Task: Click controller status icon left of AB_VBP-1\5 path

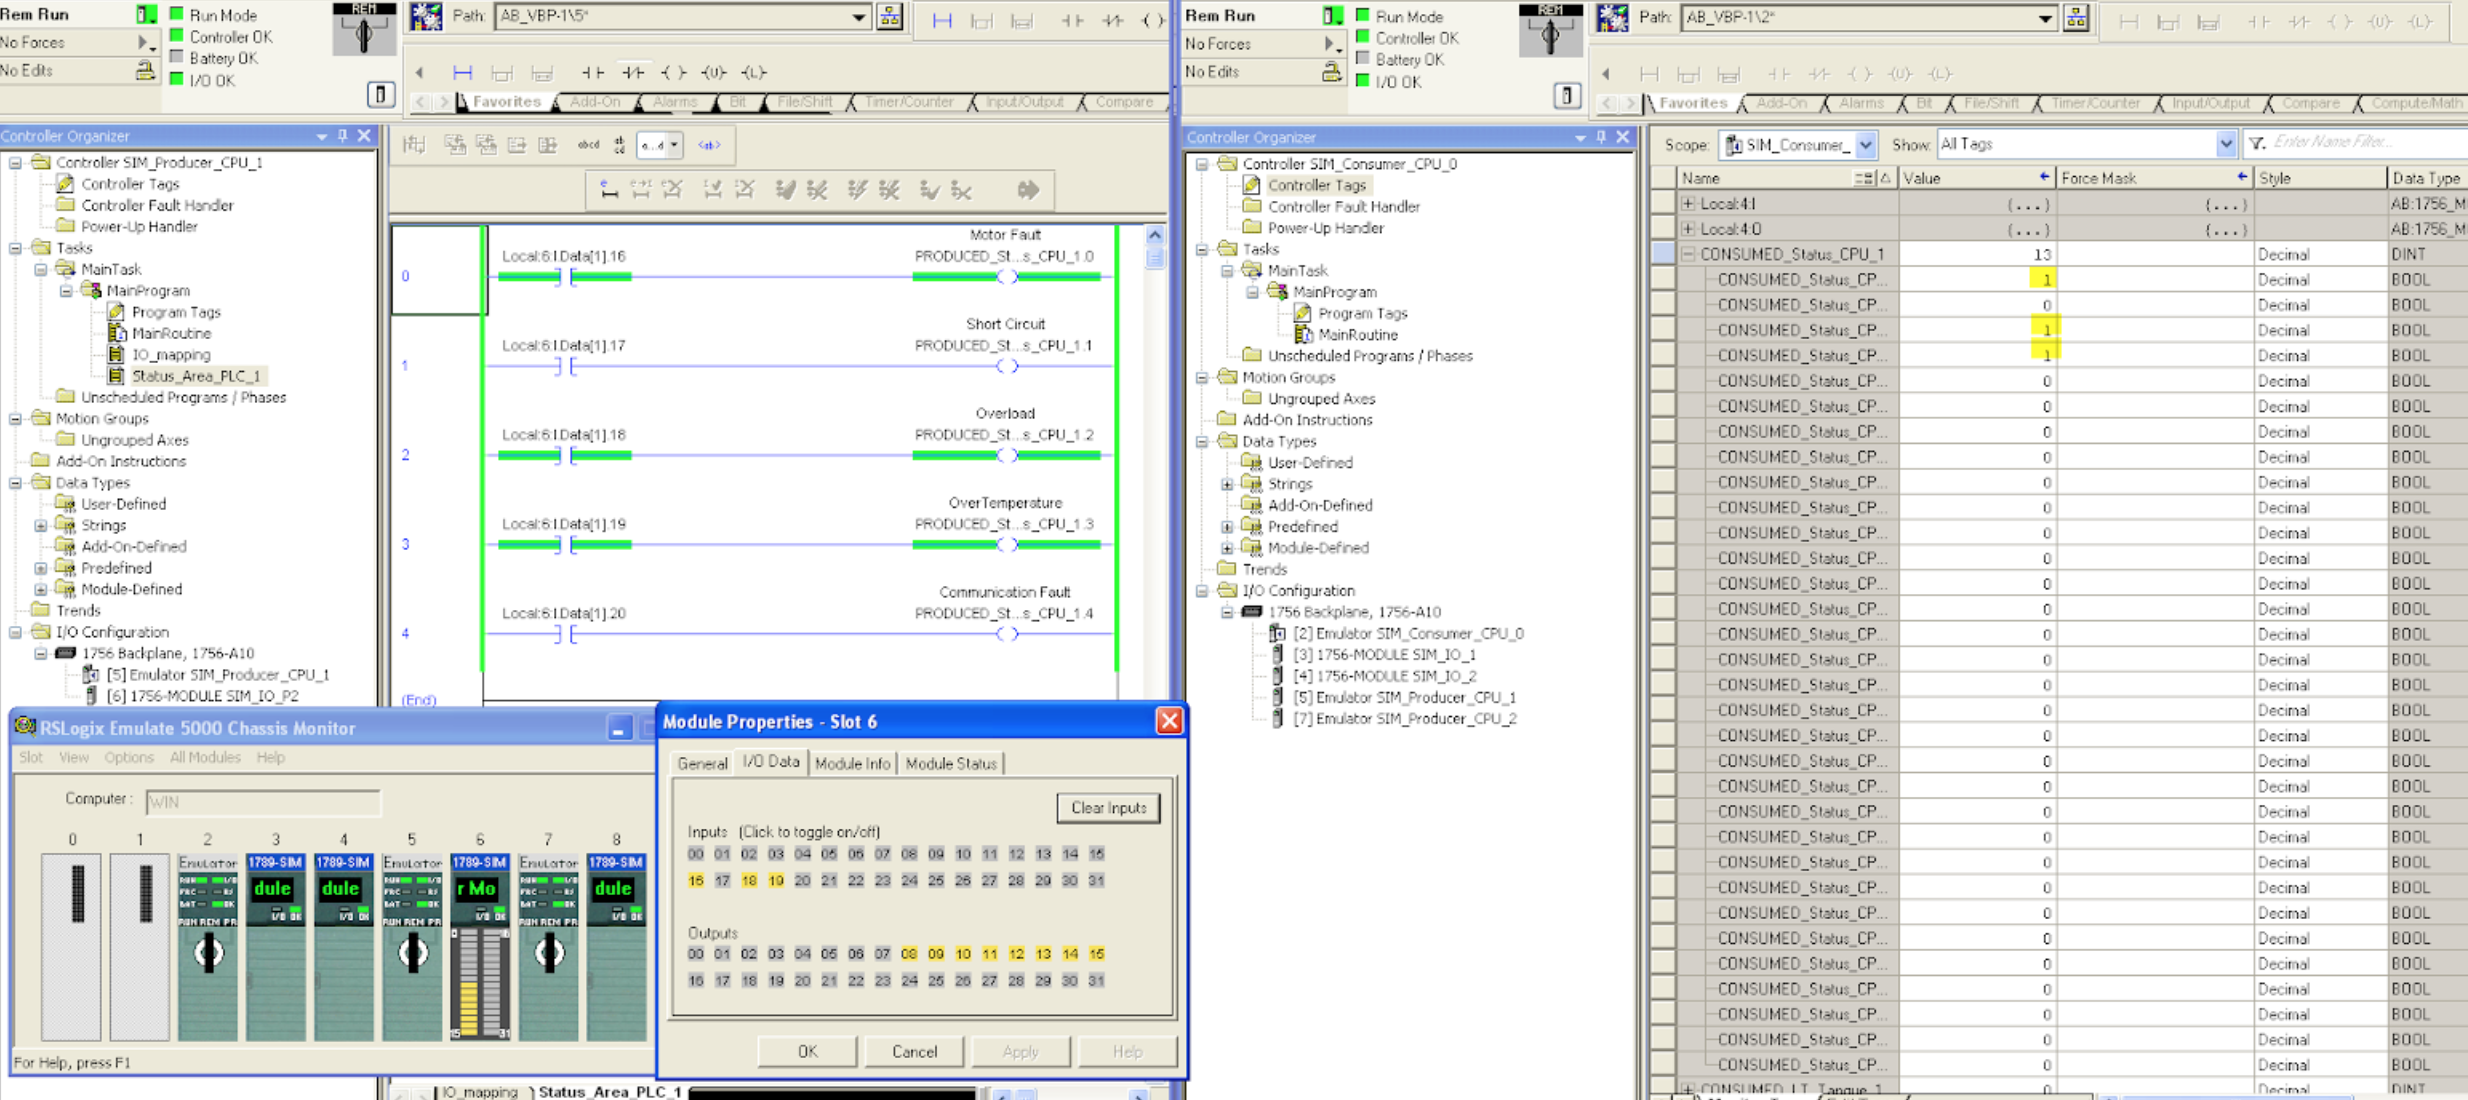Action: 427,17
